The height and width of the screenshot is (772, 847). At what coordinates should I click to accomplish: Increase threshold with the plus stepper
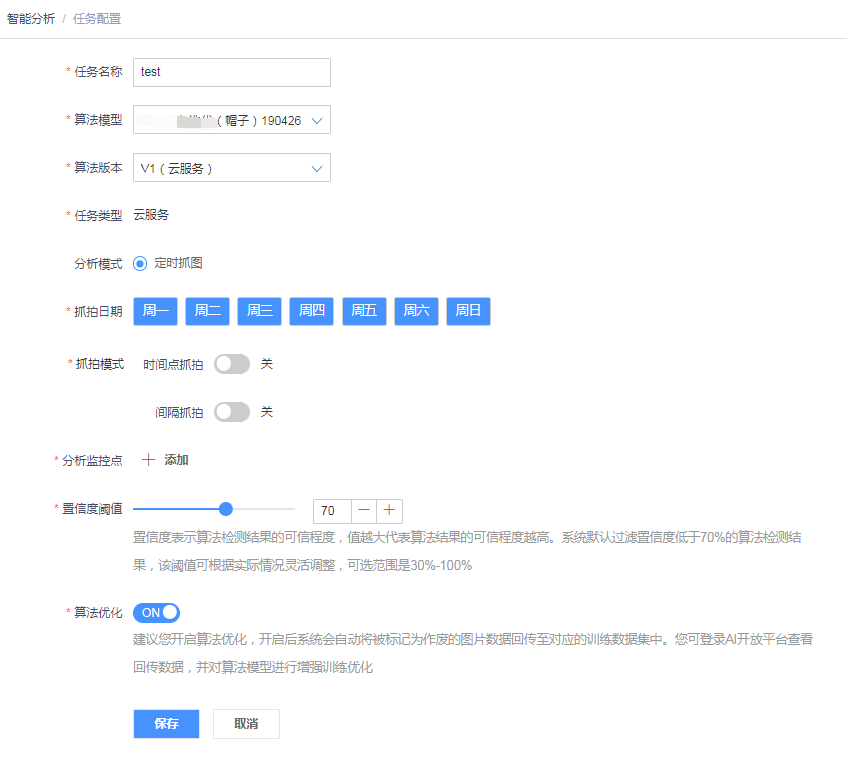point(389,511)
